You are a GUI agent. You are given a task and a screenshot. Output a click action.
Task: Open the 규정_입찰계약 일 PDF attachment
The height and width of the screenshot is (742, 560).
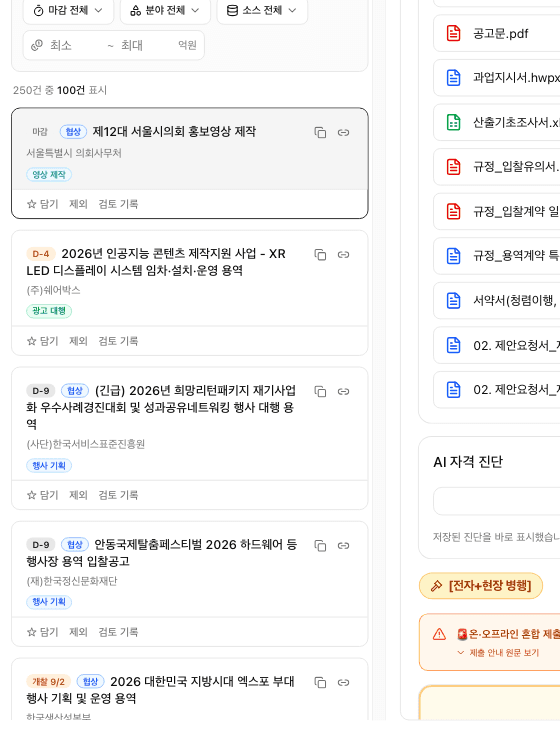pos(497,211)
